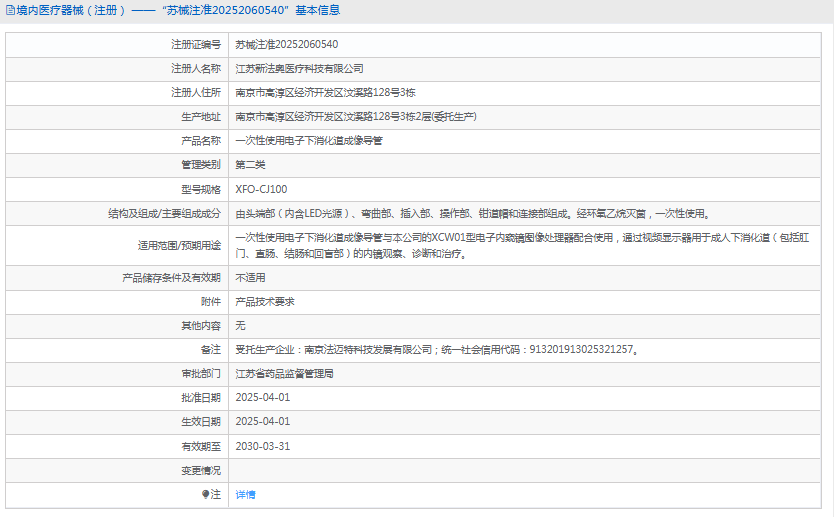Select remark text with credit code 913201913025321257
Image resolution: width=834 pixels, height=517 pixels.
tap(437, 349)
